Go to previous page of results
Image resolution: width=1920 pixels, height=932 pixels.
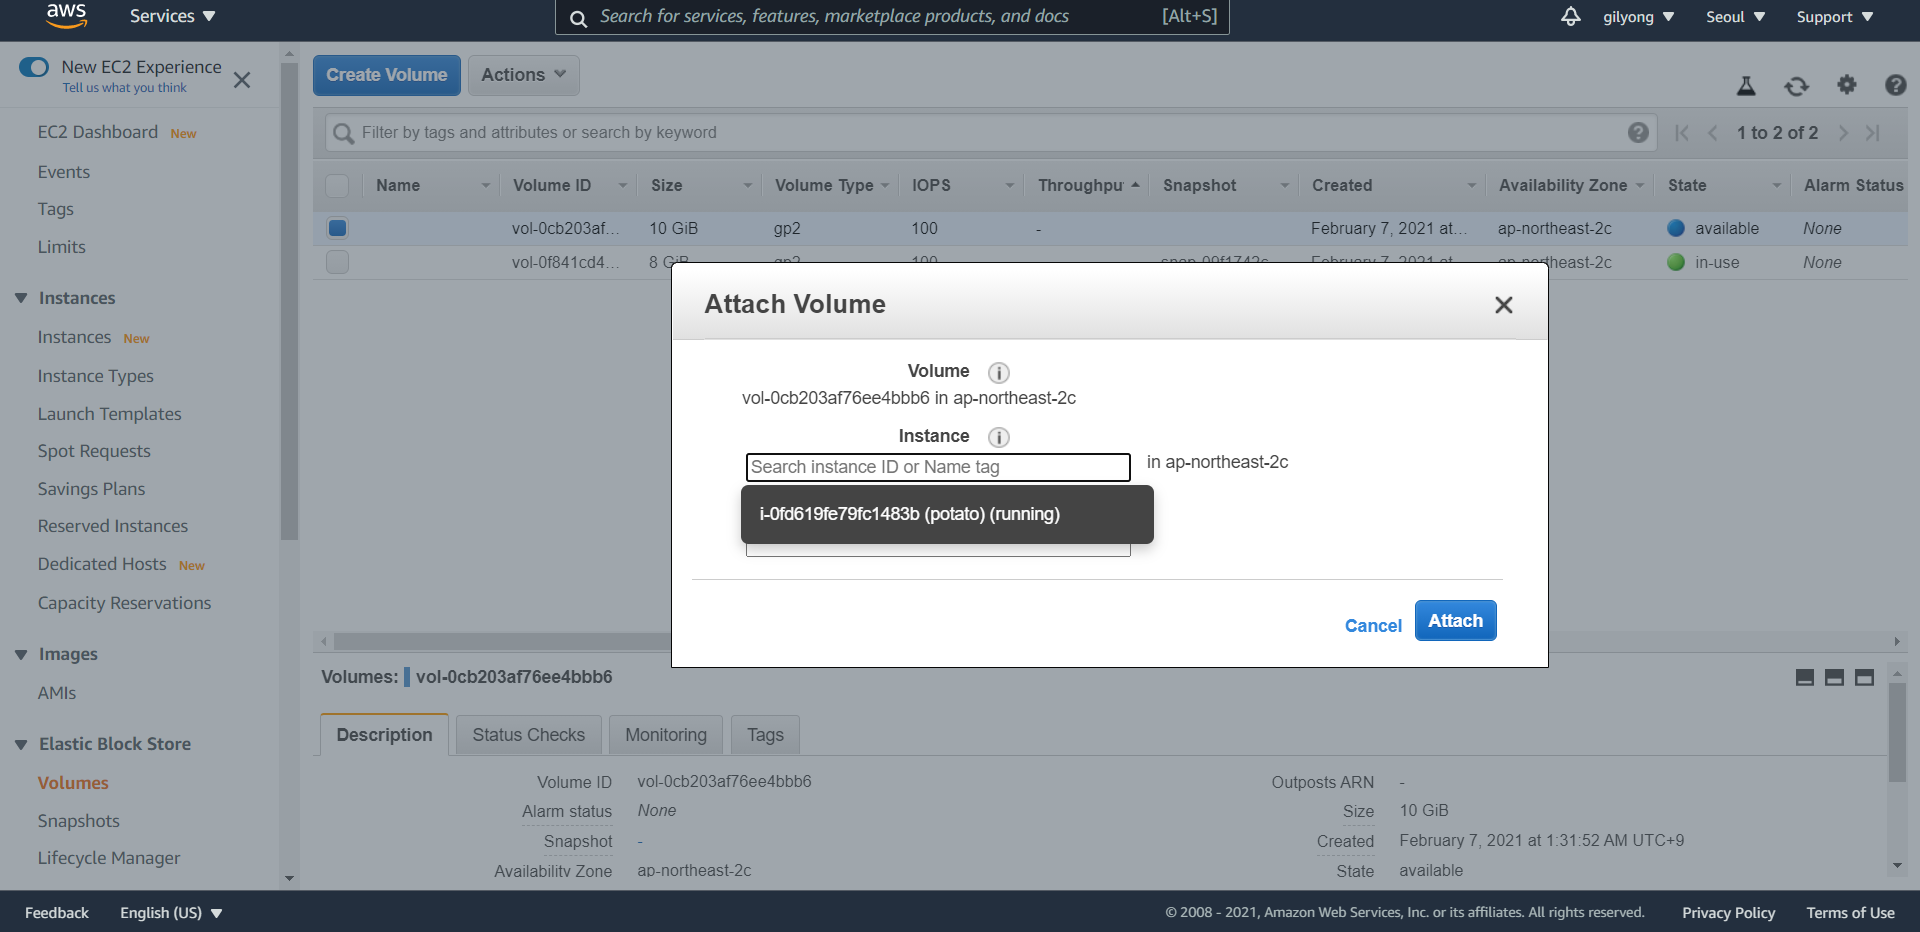1713,132
